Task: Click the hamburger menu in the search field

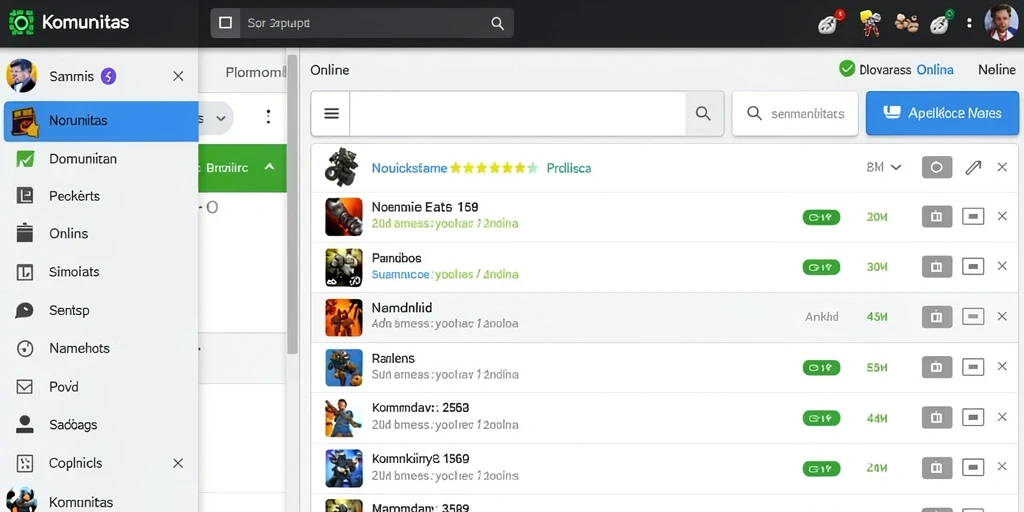Action: 331,114
